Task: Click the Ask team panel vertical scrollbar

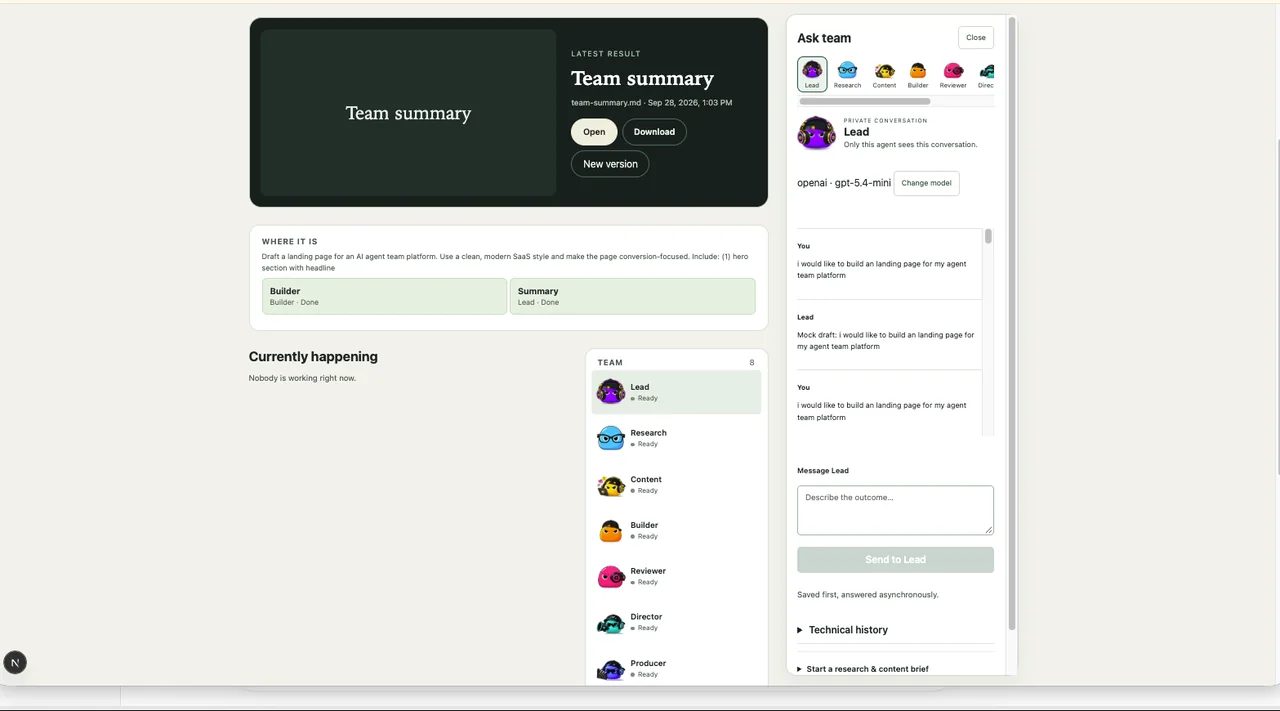Action: [x=1012, y=323]
